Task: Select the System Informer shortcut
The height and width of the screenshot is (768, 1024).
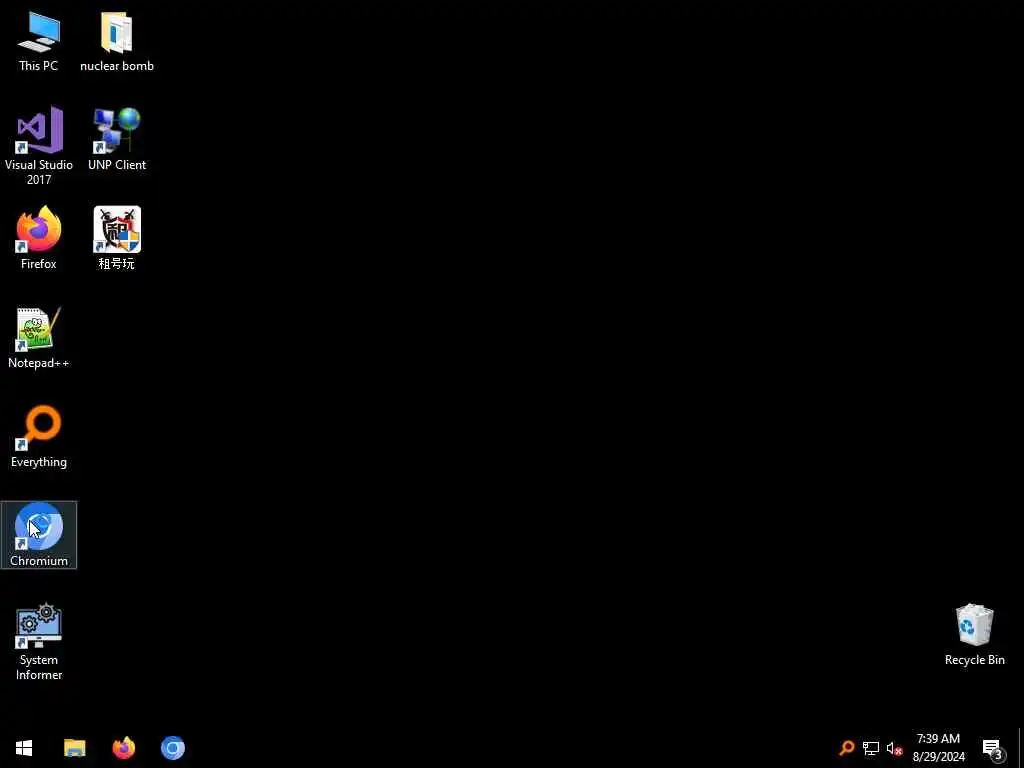Action: click(39, 643)
